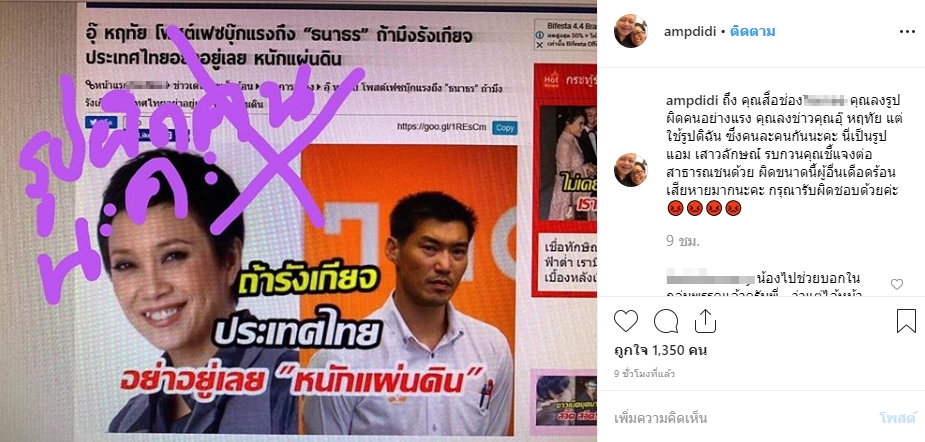Save the post with the bookmark icon

click(906, 321)
